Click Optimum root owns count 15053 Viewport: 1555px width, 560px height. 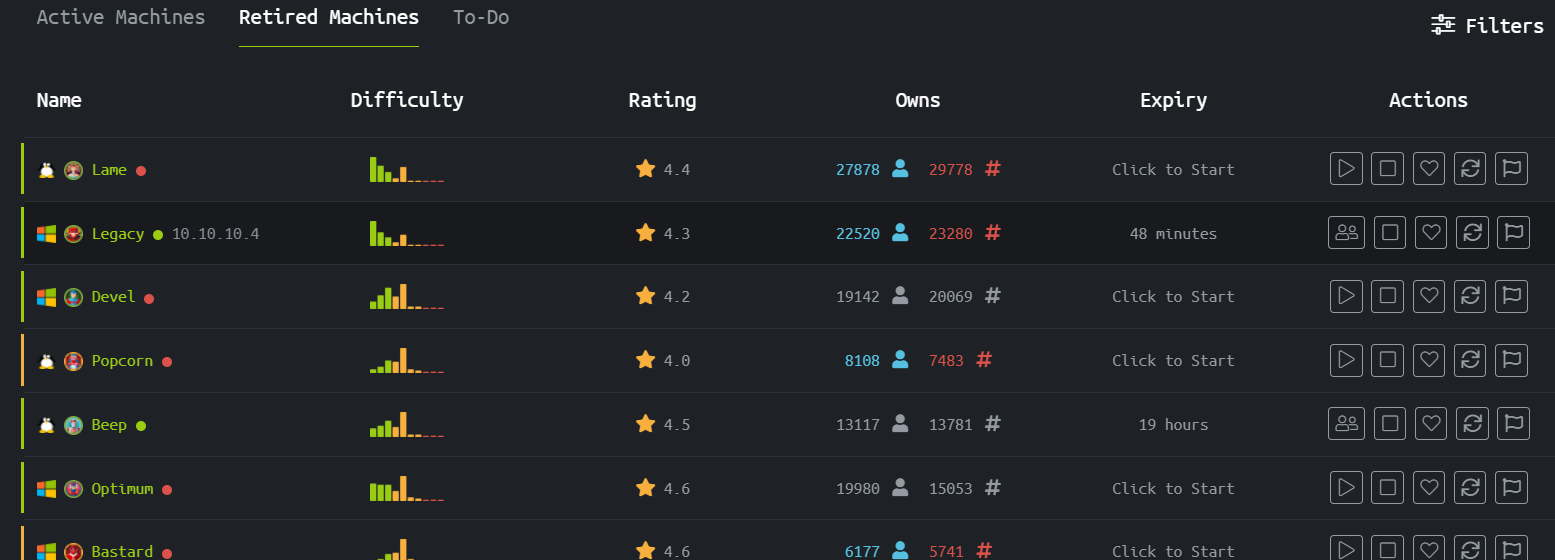click(950, 489)
